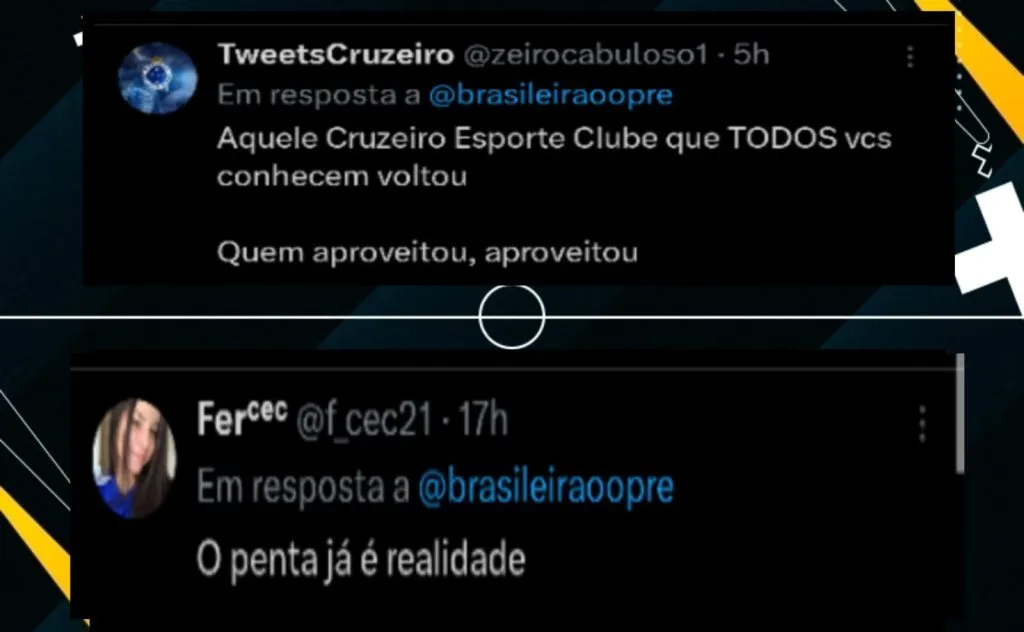Open TweetsCruzeiro profile avatar
This screenshot has width=1024, height=632.
pyautogui.click(x=157, y=78)
